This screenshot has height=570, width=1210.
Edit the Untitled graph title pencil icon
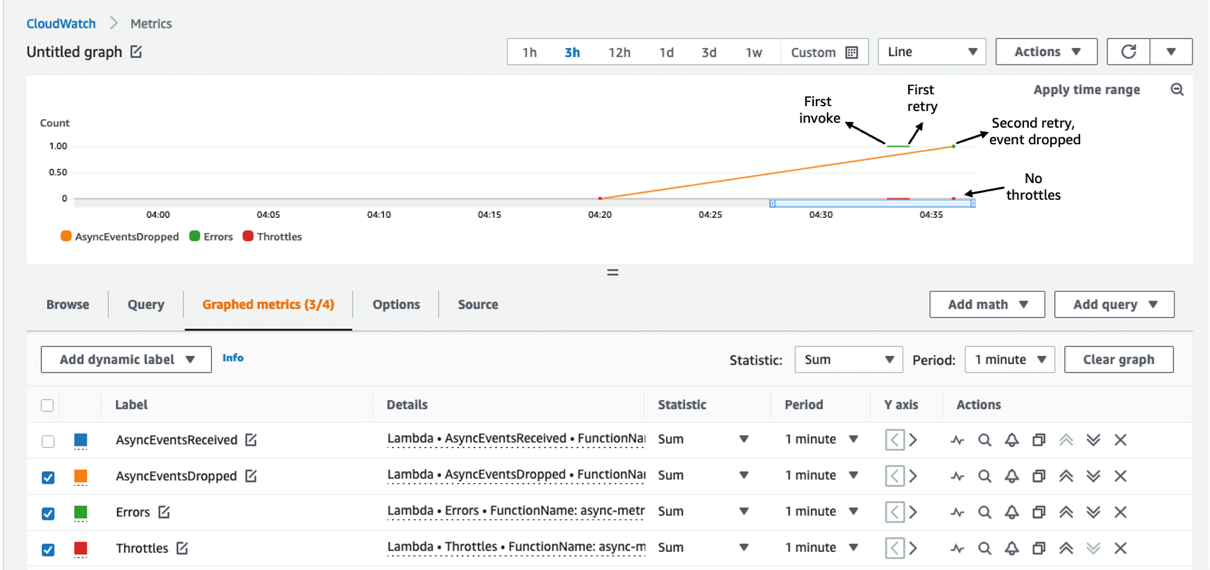[136, 52]
